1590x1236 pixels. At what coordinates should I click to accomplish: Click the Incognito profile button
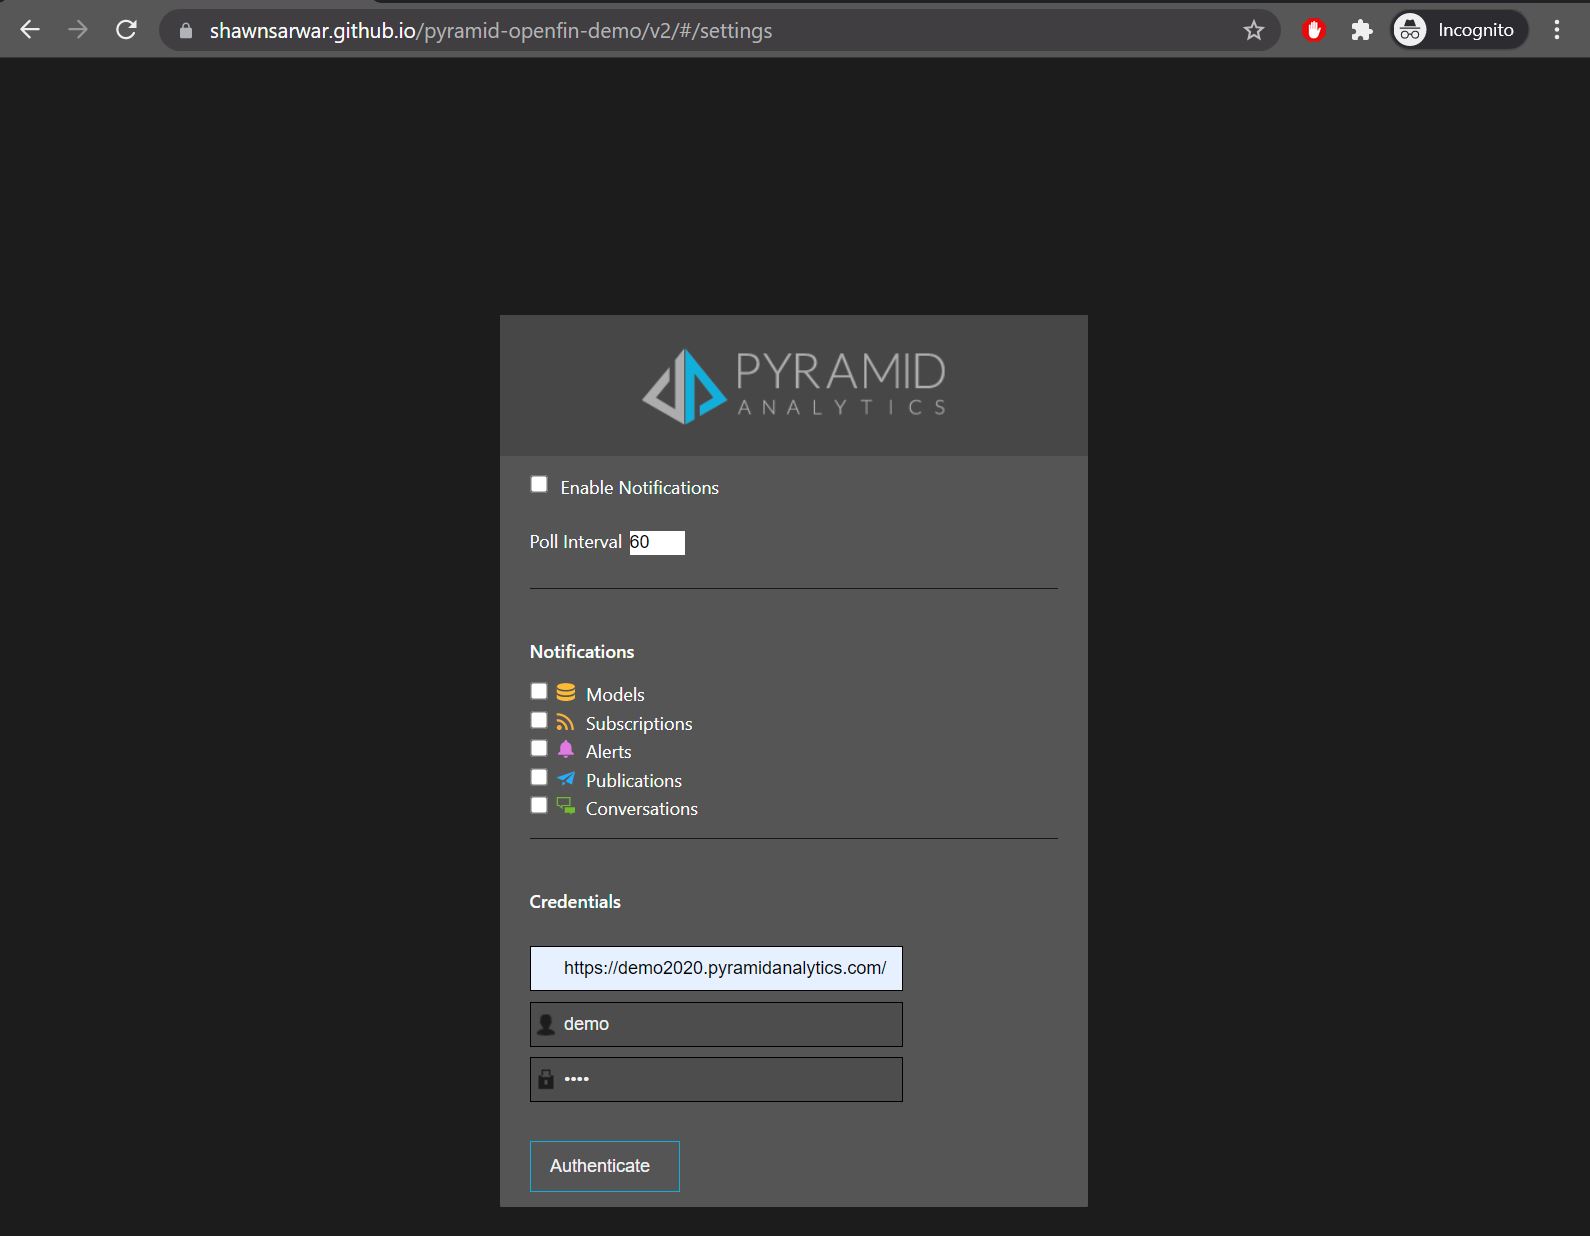click(1460, 30)
